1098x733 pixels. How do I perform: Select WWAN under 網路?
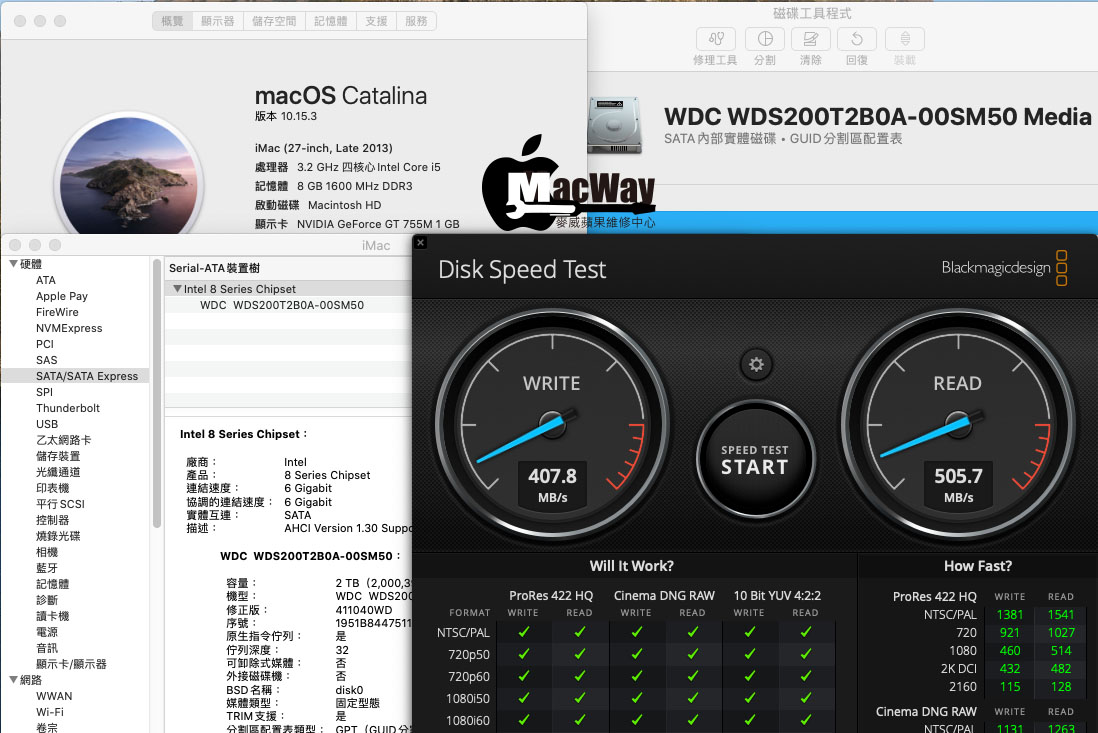54,696
